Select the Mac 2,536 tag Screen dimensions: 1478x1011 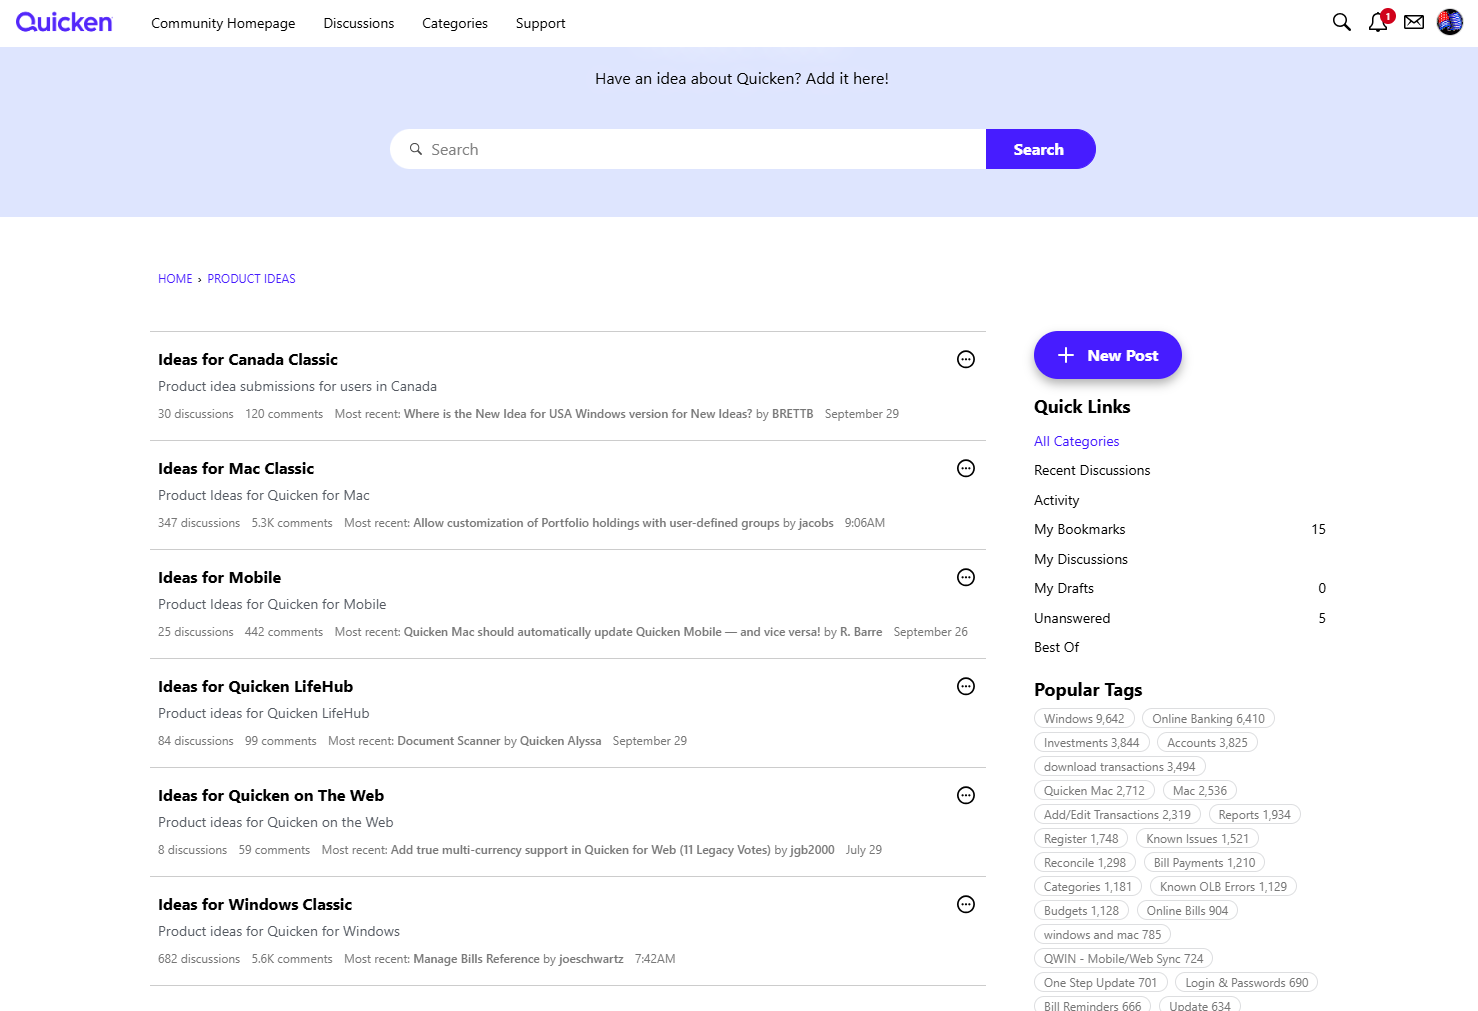click(x=1200, y=791)
